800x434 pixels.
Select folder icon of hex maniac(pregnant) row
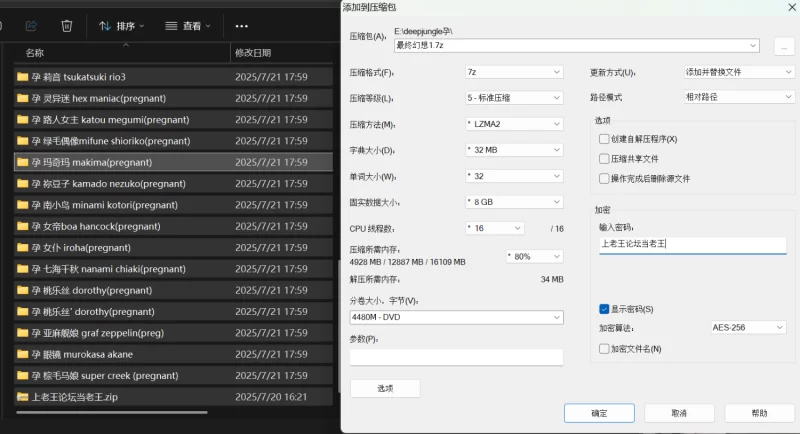[x=22, y=98]
